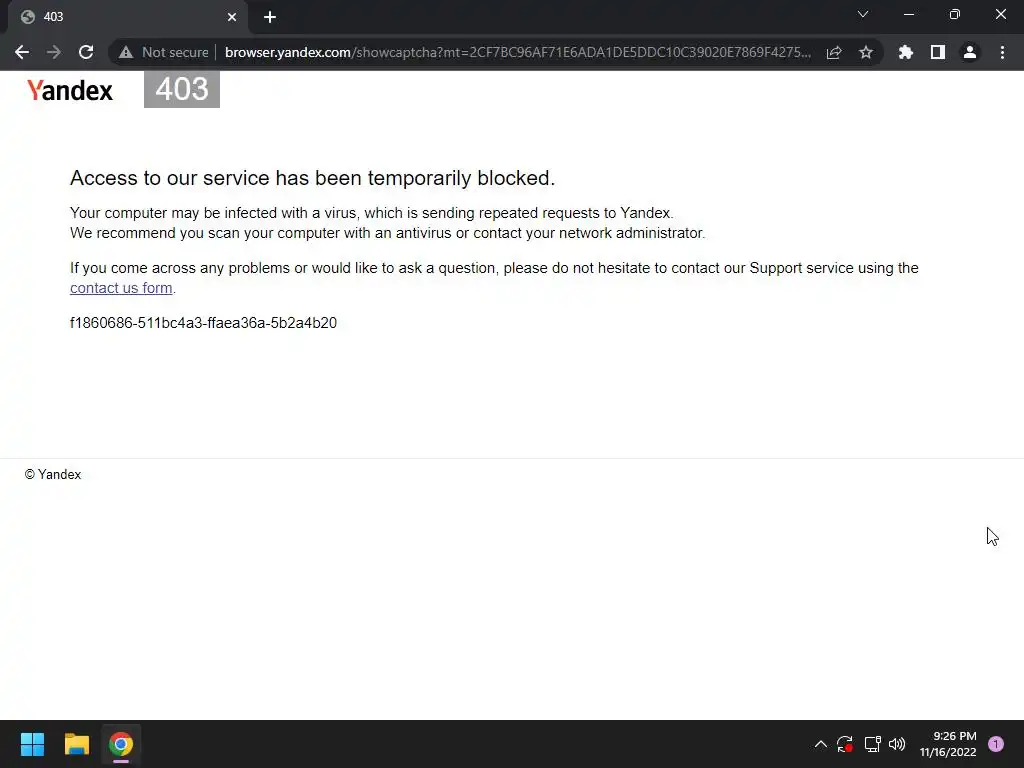Bookmark this tab with the star
This screenshot has height=768, width=1024.
866,52
